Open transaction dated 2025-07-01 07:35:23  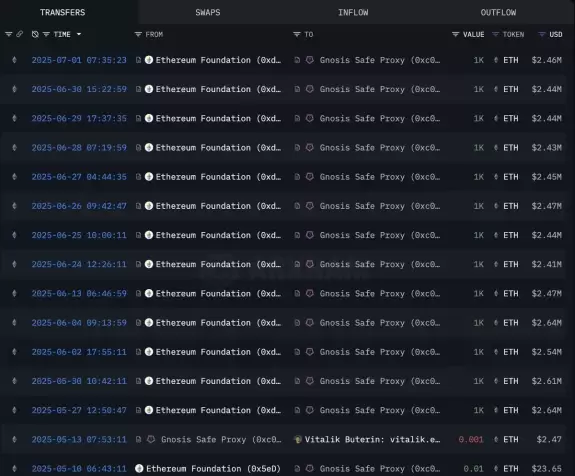pos(79,60)
